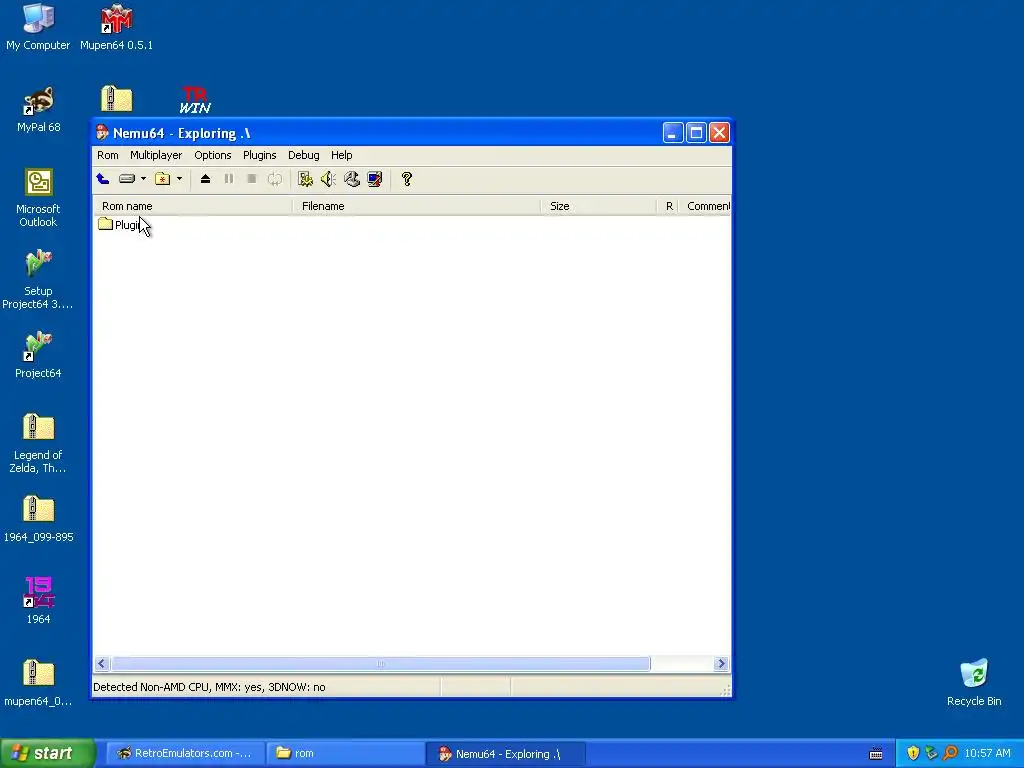Switch to the rom folder taskbar button
This screenshot has height=768, width=1024.
click(x=345, y=754)
